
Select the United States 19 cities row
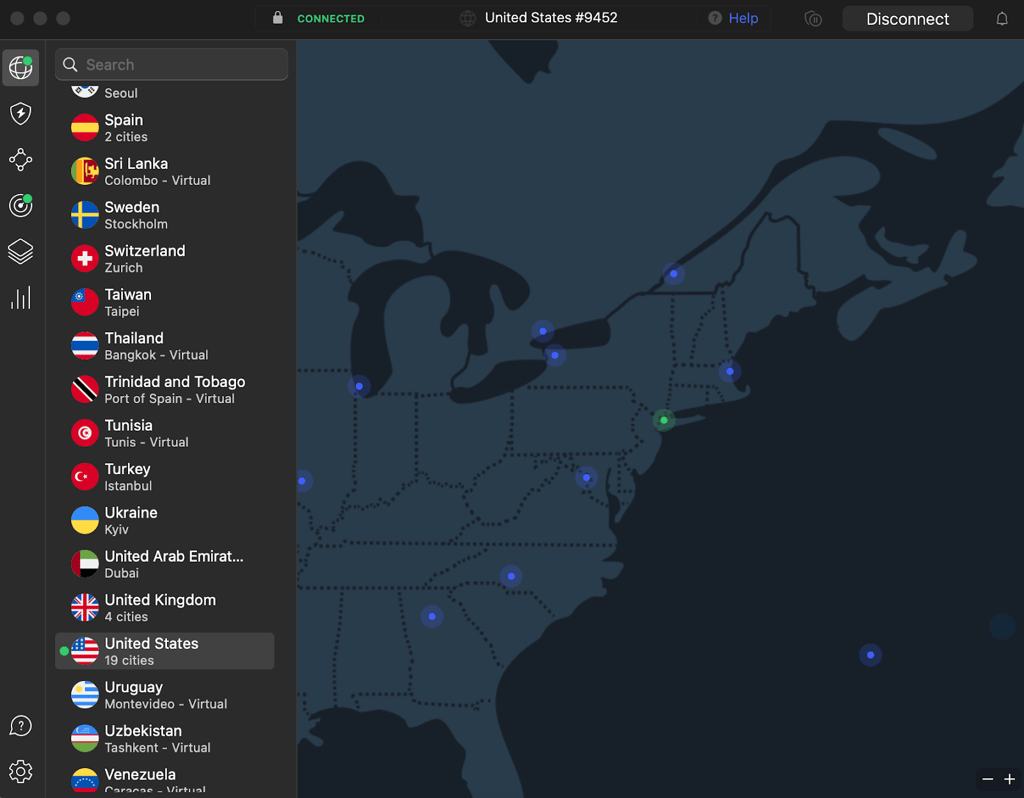pos(165,651)
